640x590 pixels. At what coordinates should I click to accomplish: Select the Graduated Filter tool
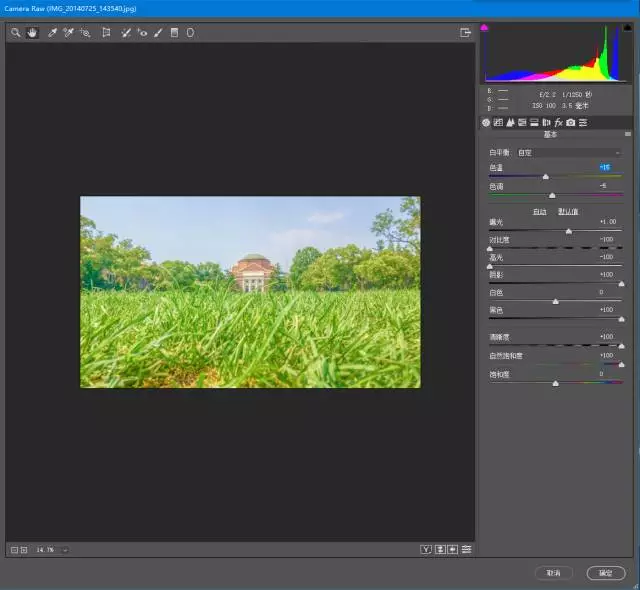(x=174, y=33)
